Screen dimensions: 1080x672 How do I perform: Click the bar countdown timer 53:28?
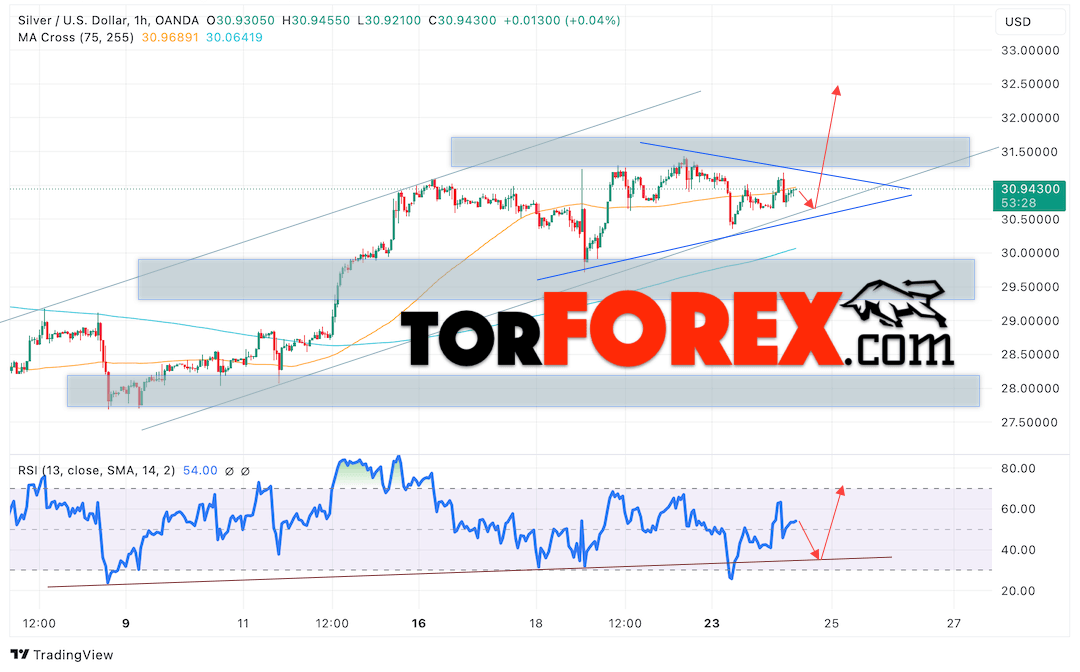1018,203
